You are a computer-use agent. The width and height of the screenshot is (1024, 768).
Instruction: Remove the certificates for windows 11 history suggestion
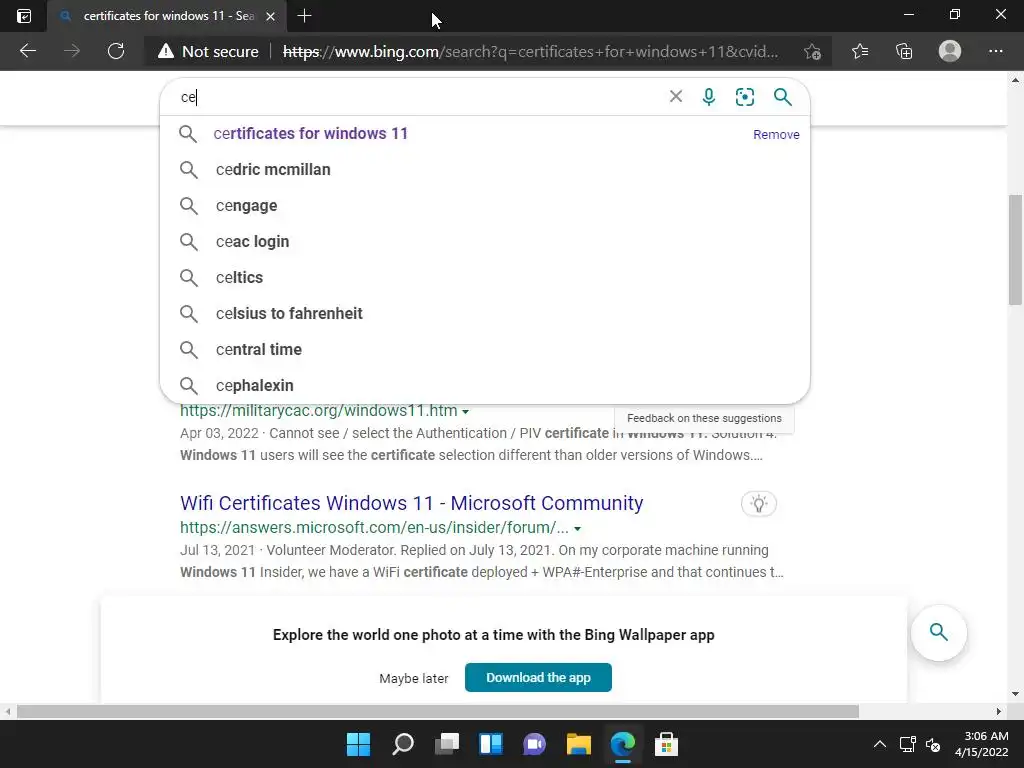[776, 135]
